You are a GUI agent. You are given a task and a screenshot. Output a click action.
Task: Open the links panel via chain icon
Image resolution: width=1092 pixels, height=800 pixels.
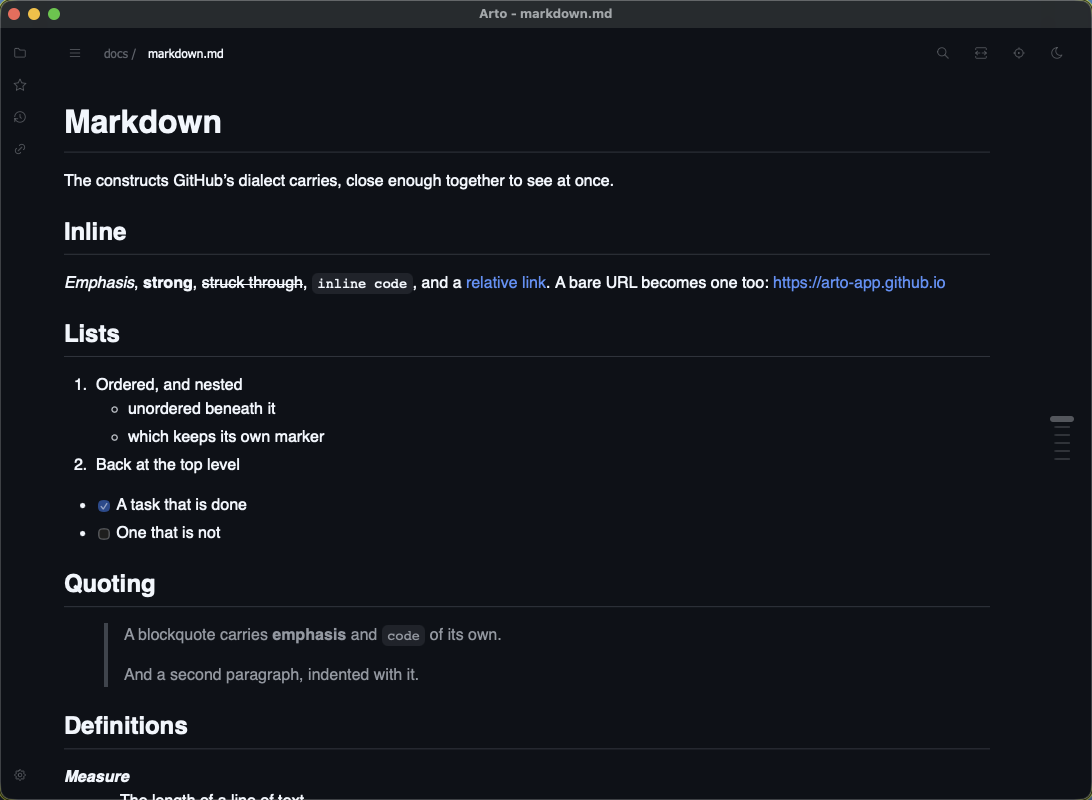pyautogui.click(x=20, y=149)
